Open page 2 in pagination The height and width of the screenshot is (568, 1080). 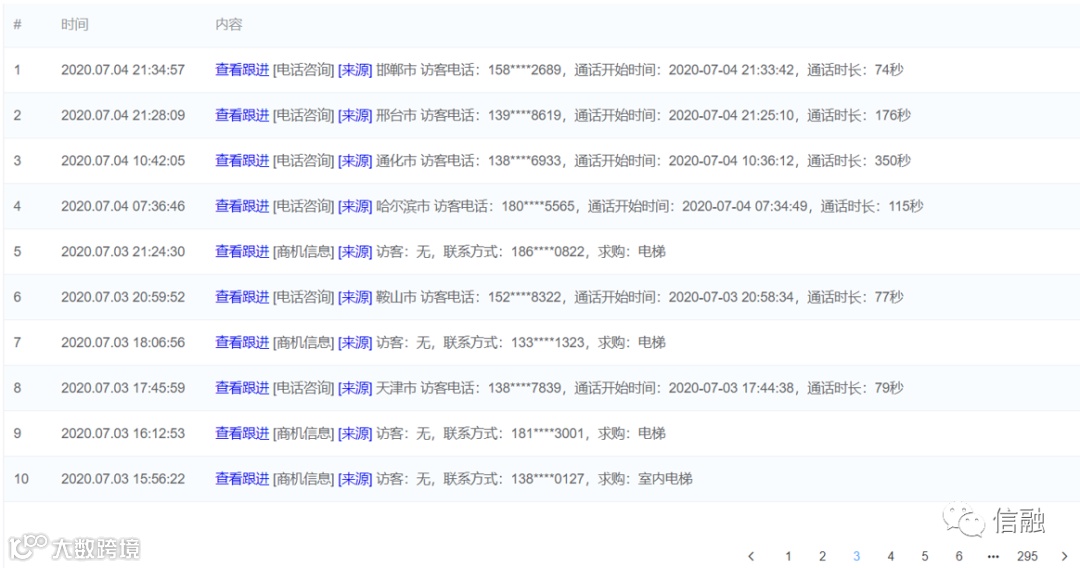tap(822, 556)
